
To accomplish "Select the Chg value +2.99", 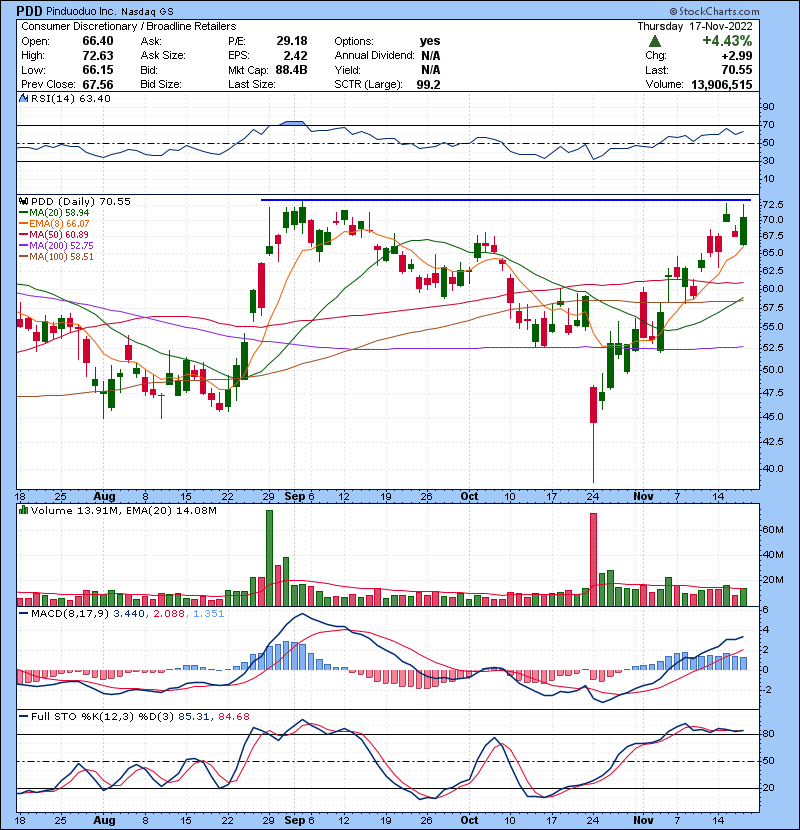I will point(736,55).
